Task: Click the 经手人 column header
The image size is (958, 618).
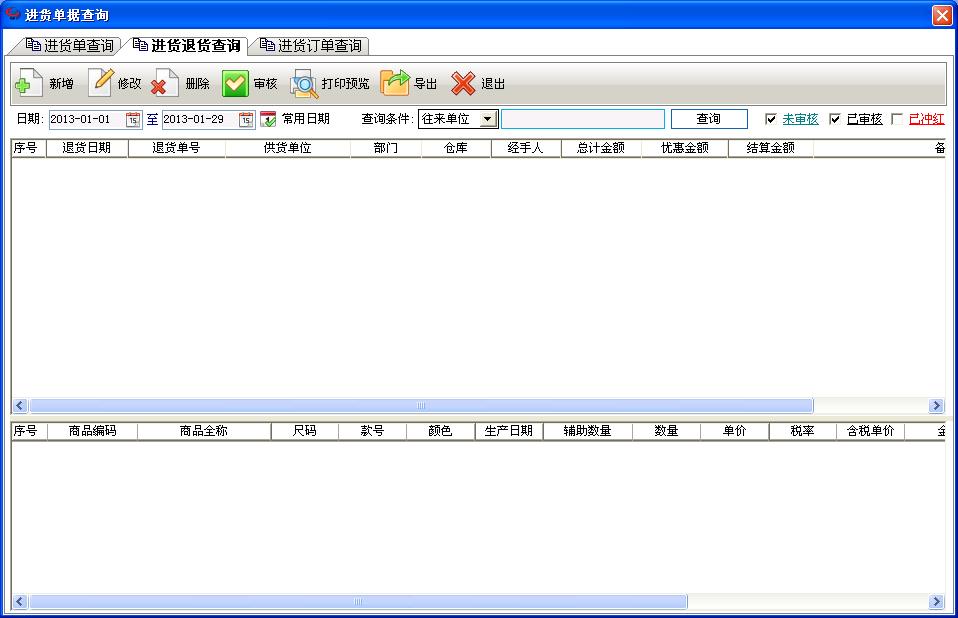Action: pos(525,148)
